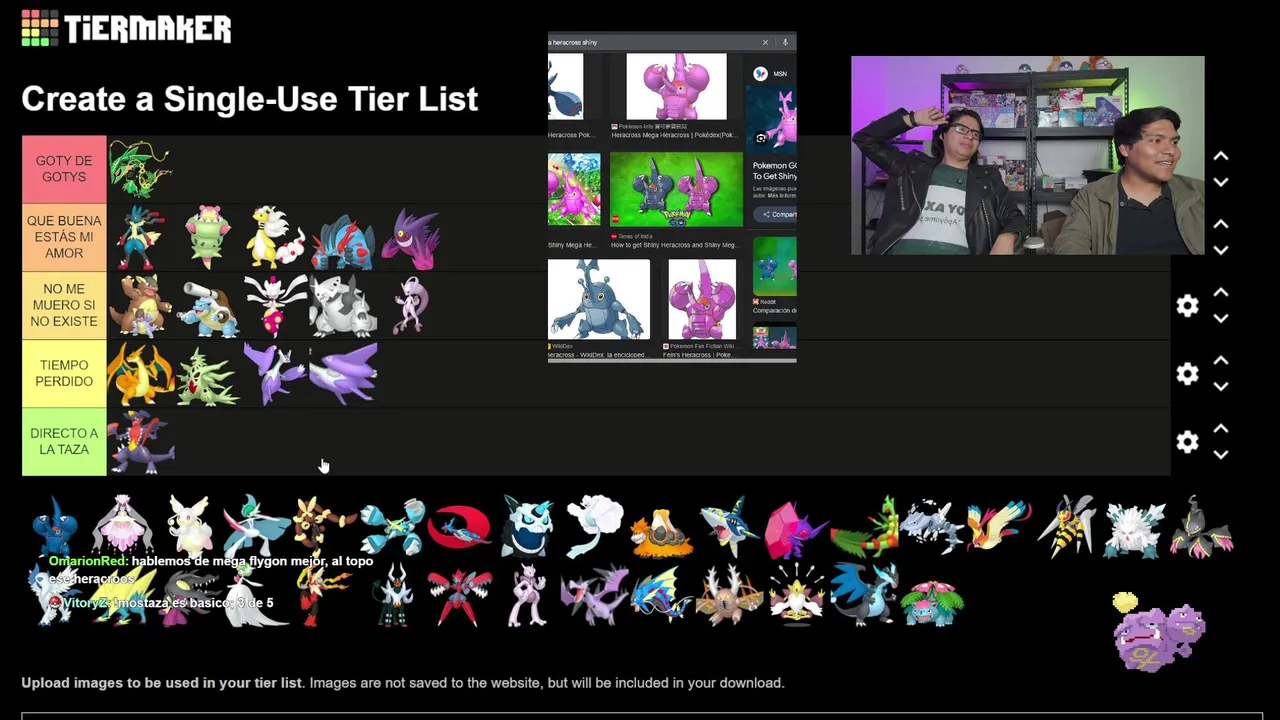Move QUE BUENA ESTÁS MI AMOR row down

pyautogui.click(x=1221, y=250)
